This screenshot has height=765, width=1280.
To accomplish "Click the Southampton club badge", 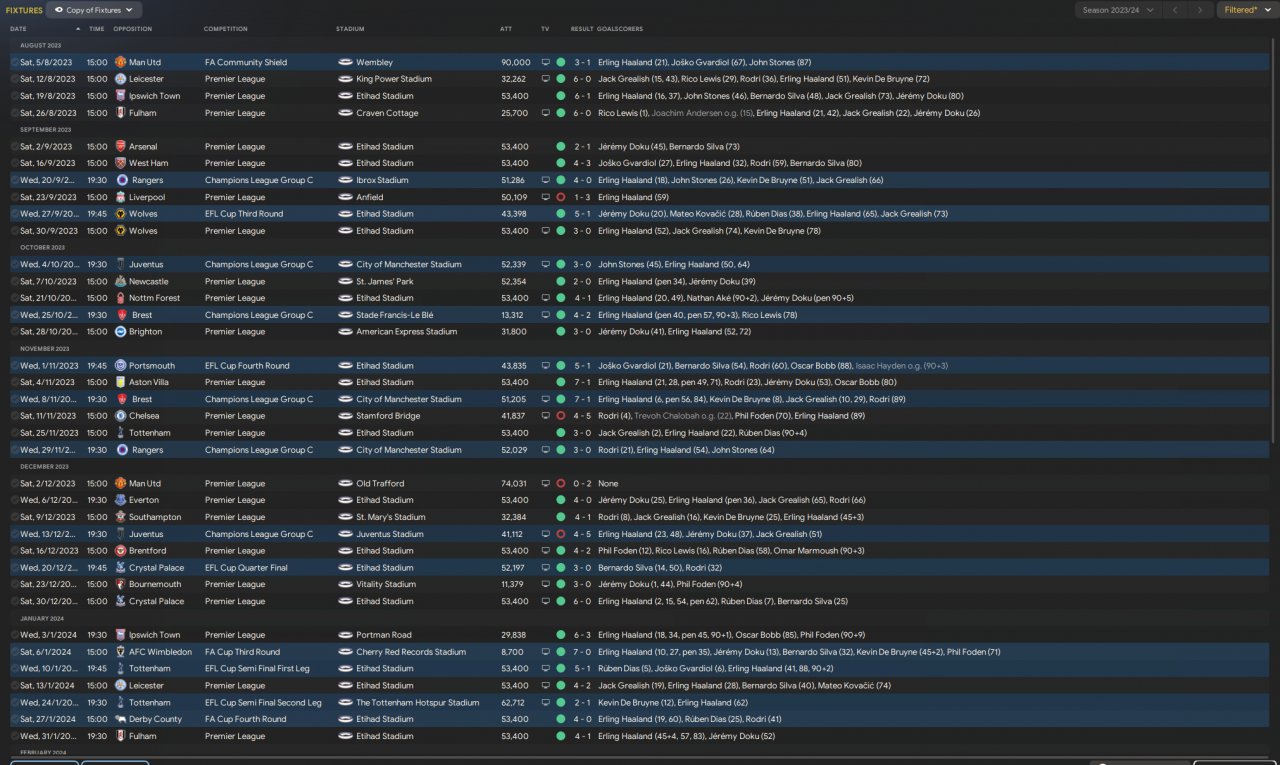I will [120, 517].
